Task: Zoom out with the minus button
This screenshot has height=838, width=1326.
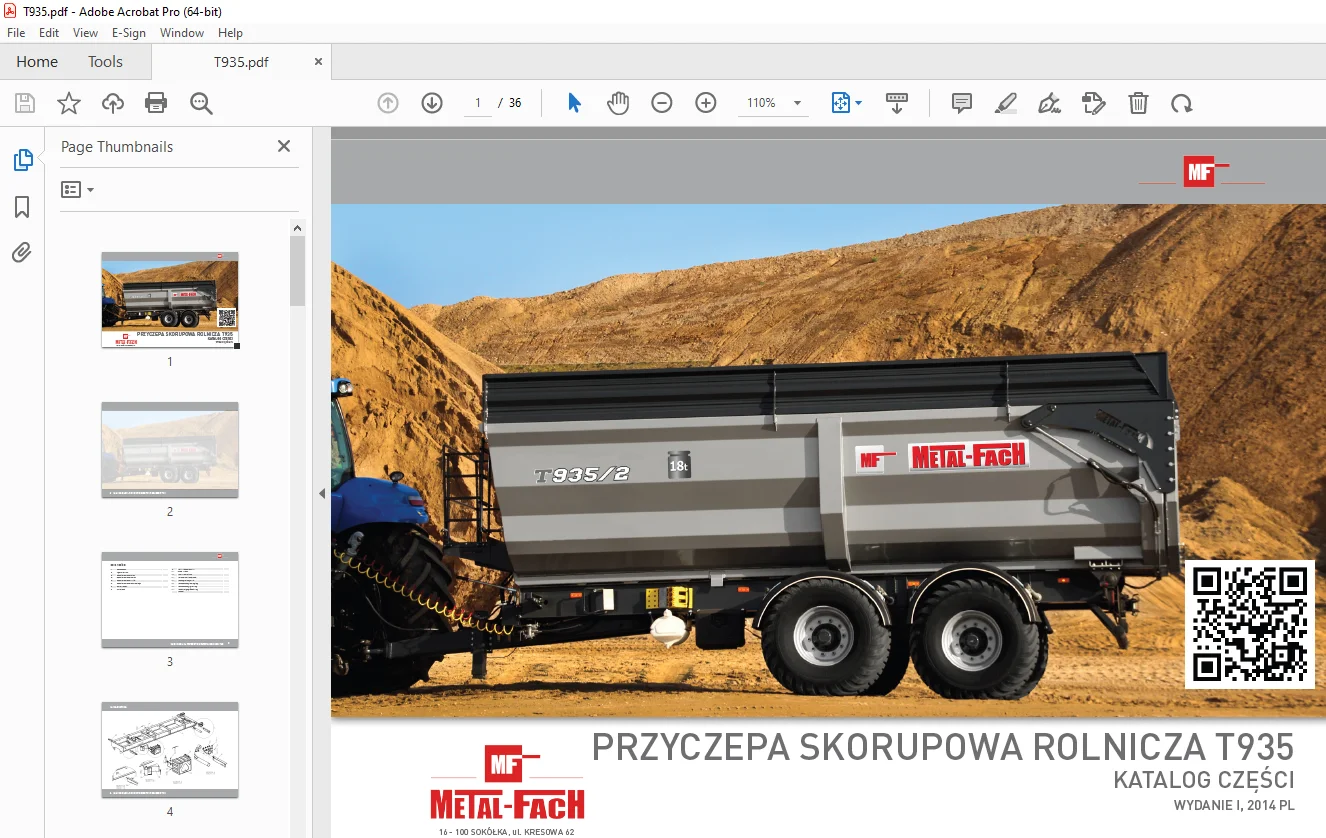Action: coord(662,103)
